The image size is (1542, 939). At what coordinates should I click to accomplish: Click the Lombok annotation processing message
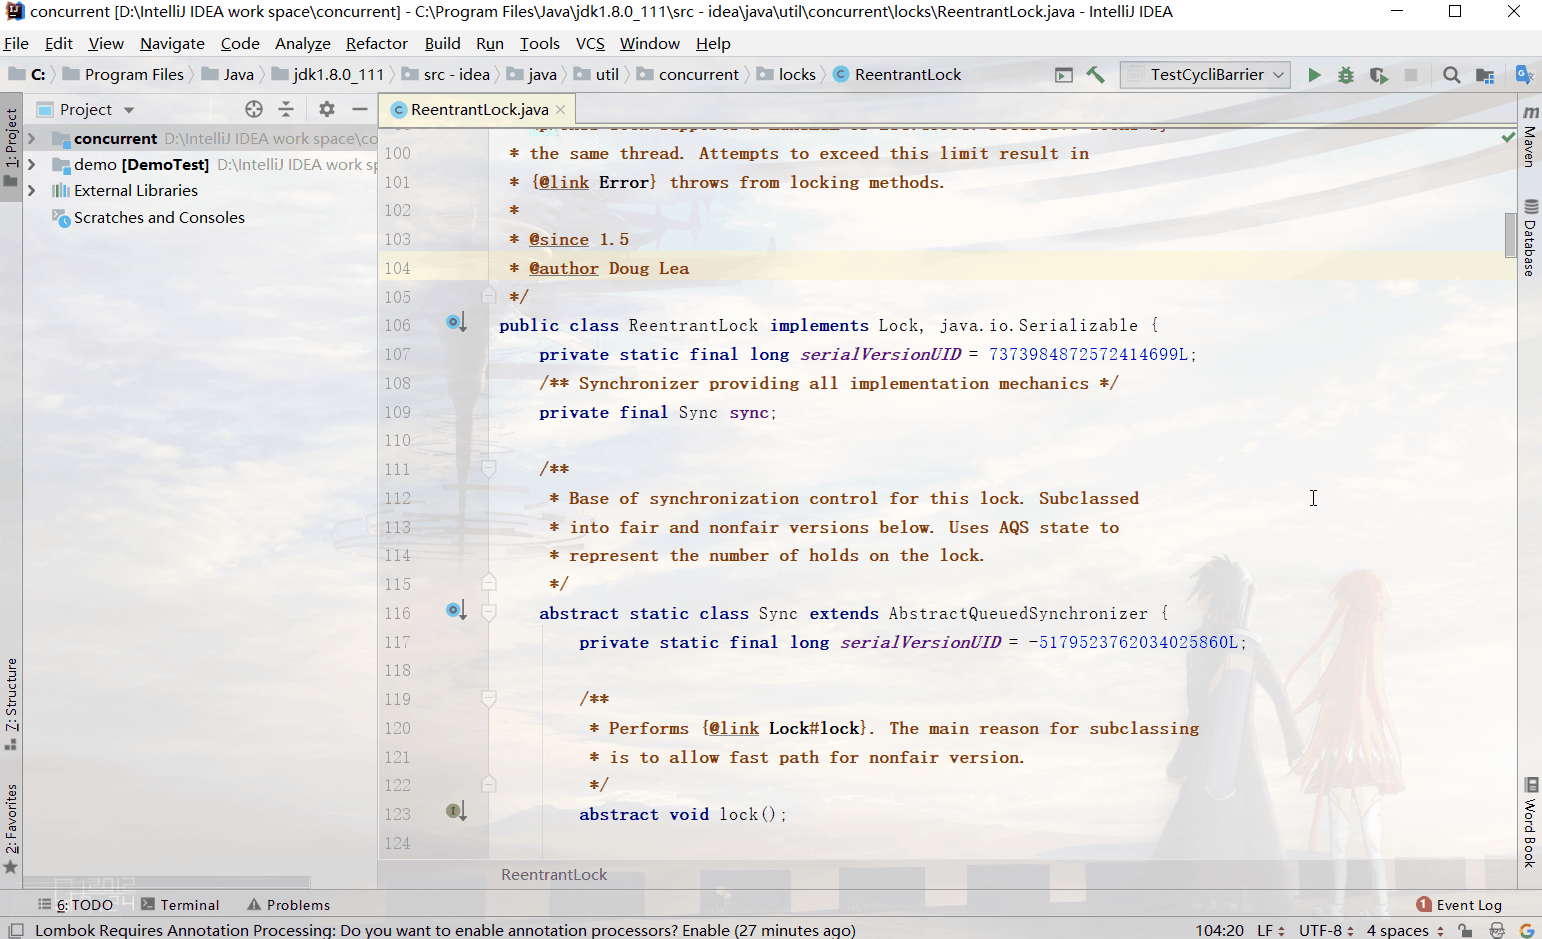click(x=445, y=930)
